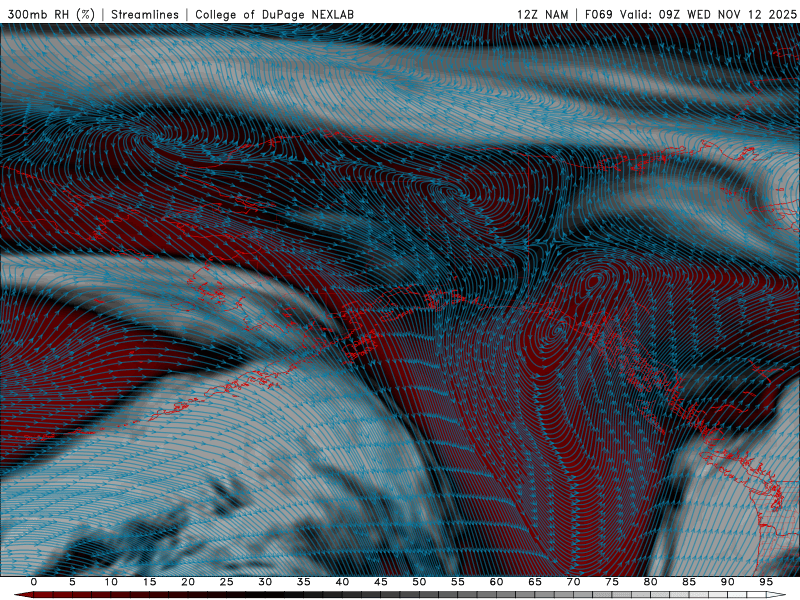The height and width of the screenshot is (600, 800).
Task: Click the colorbar's white right end arrow
Action: click(x=777, y=595)
